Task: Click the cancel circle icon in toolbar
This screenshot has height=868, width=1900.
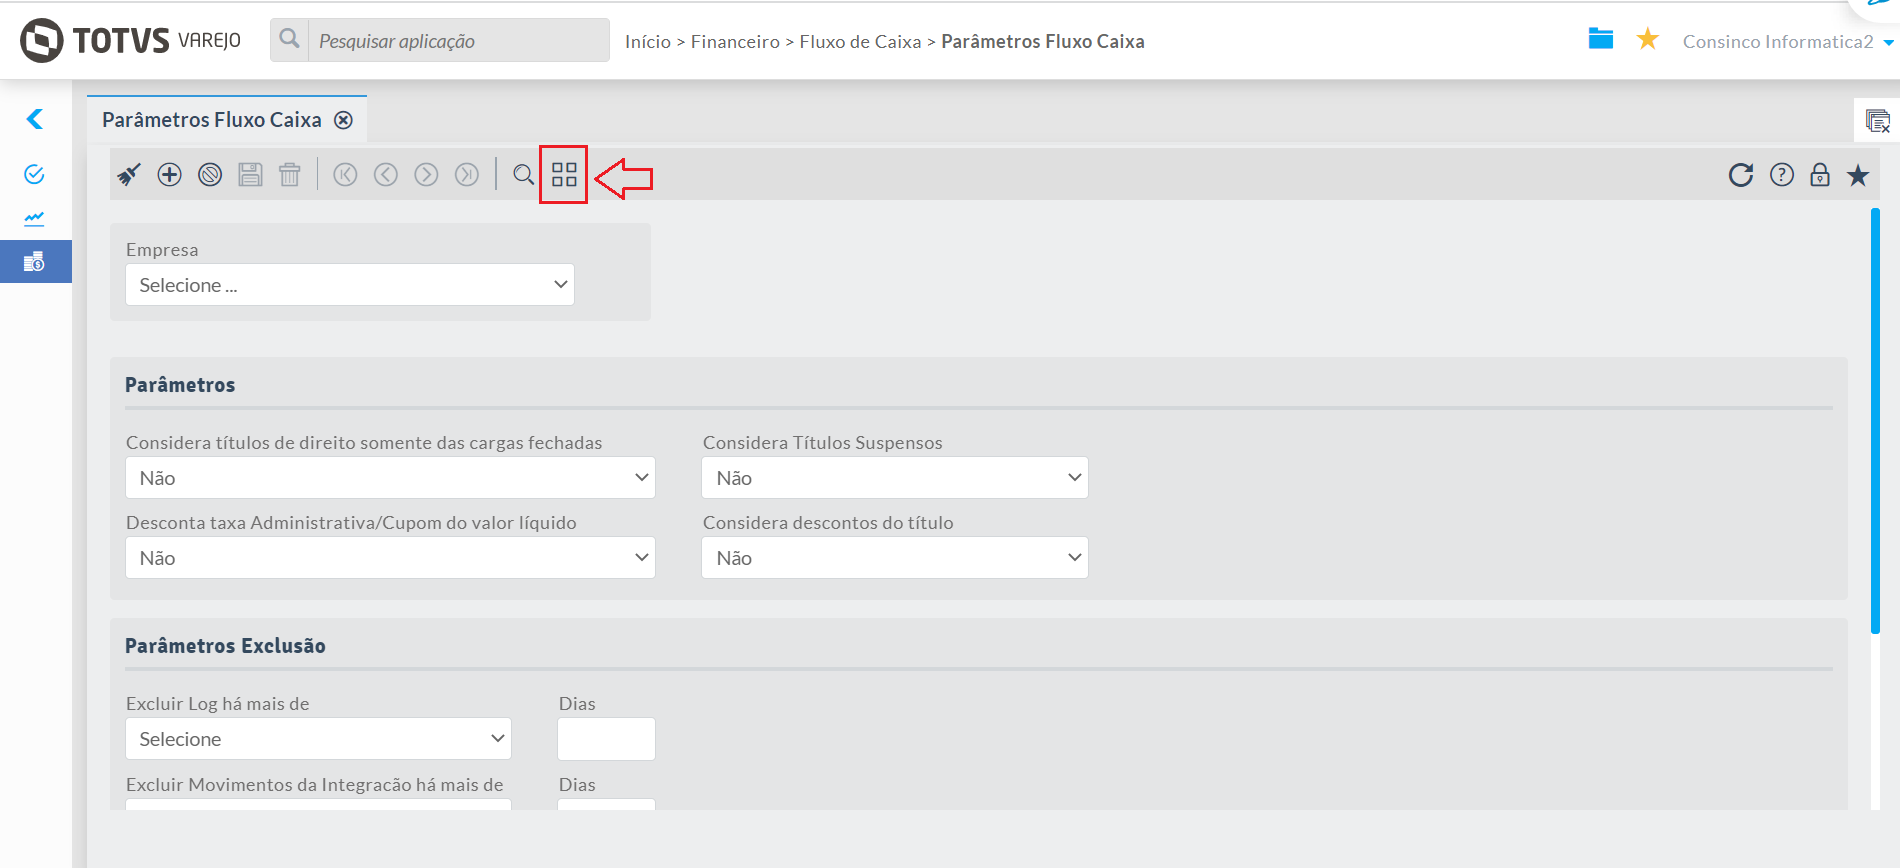Action: pos(210,175)
